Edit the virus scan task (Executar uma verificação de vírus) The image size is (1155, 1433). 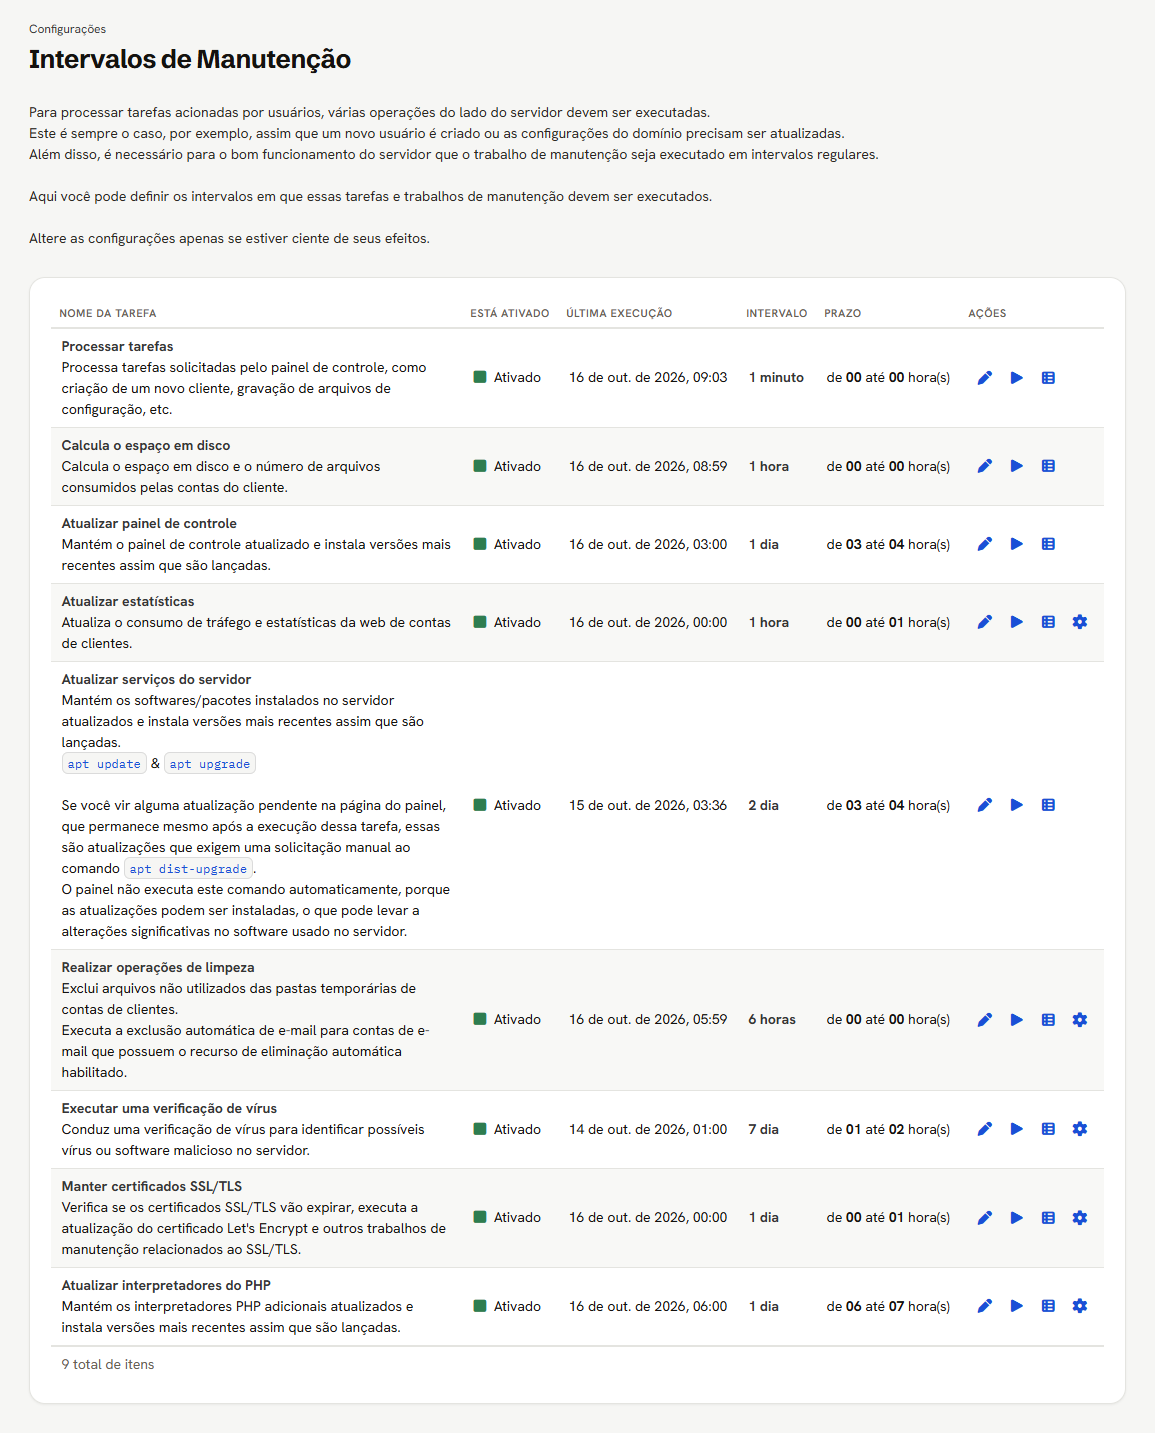(985, 1129)
